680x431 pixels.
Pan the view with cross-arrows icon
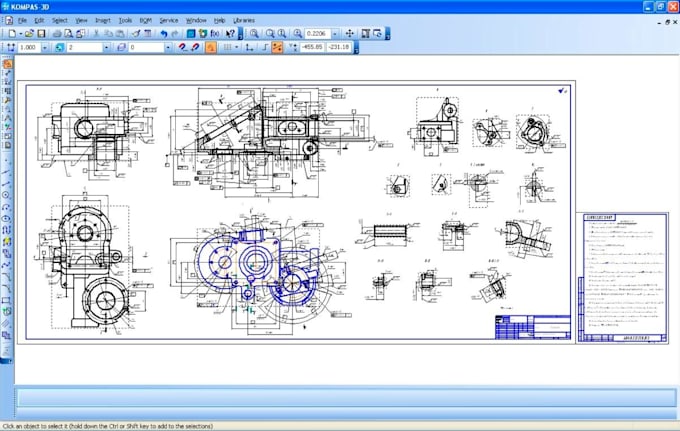click(350, 33)
